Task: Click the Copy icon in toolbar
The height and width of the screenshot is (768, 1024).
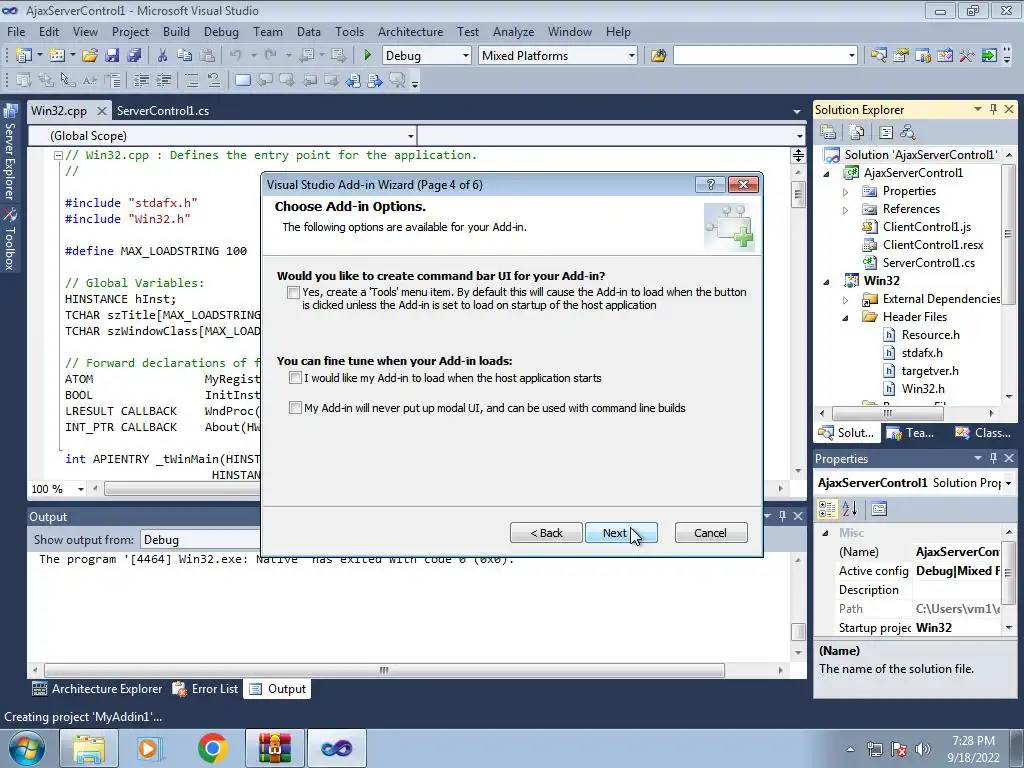Action: click(185, 56)
